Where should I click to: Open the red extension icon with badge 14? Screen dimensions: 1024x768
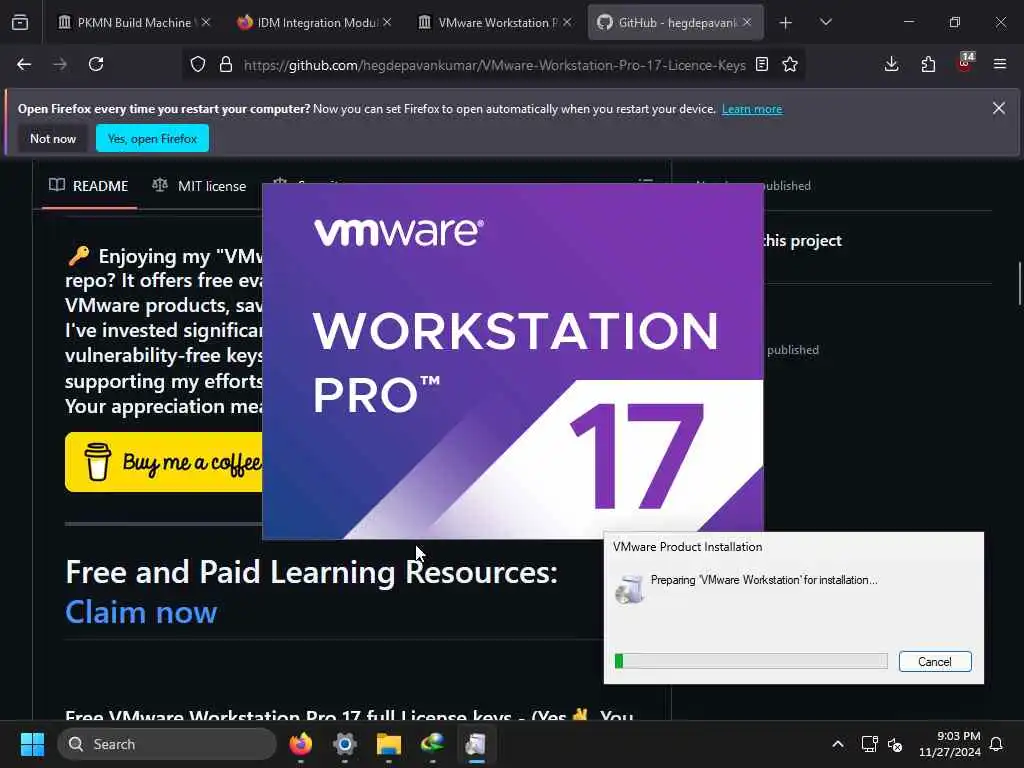[965, 63]
